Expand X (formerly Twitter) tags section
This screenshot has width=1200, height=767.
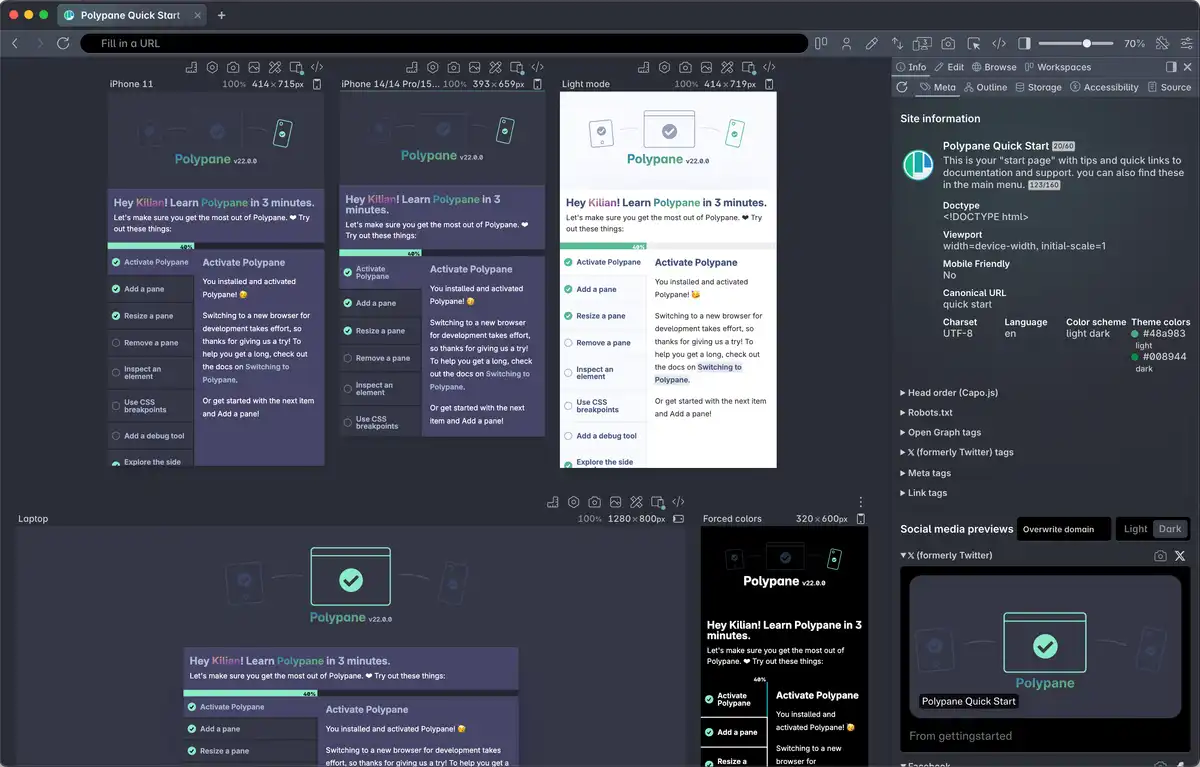pyautogui.click(x=957, y=453)
